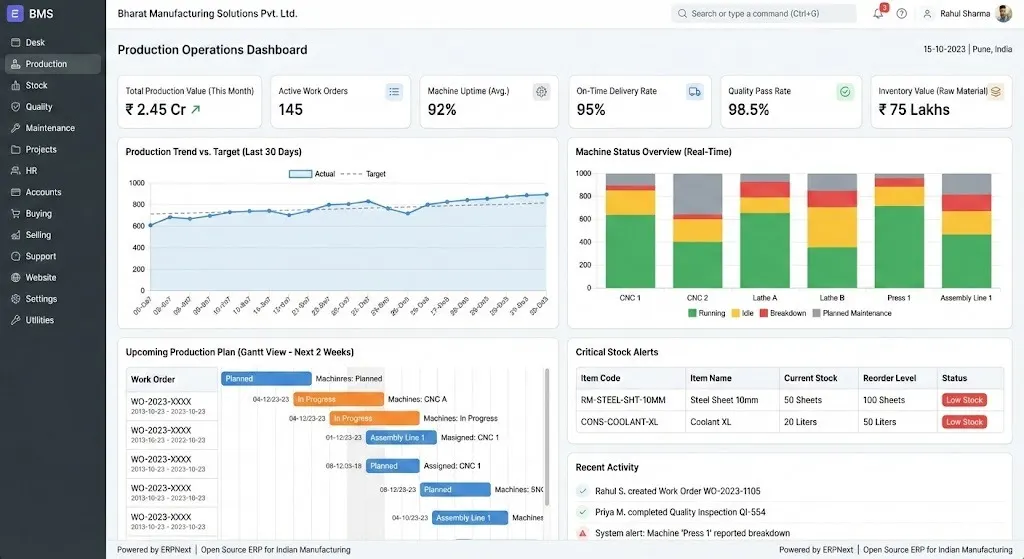Click Rahul Sharma's avatar photo
This screenshot has width=1024, height=559.
1004,13
